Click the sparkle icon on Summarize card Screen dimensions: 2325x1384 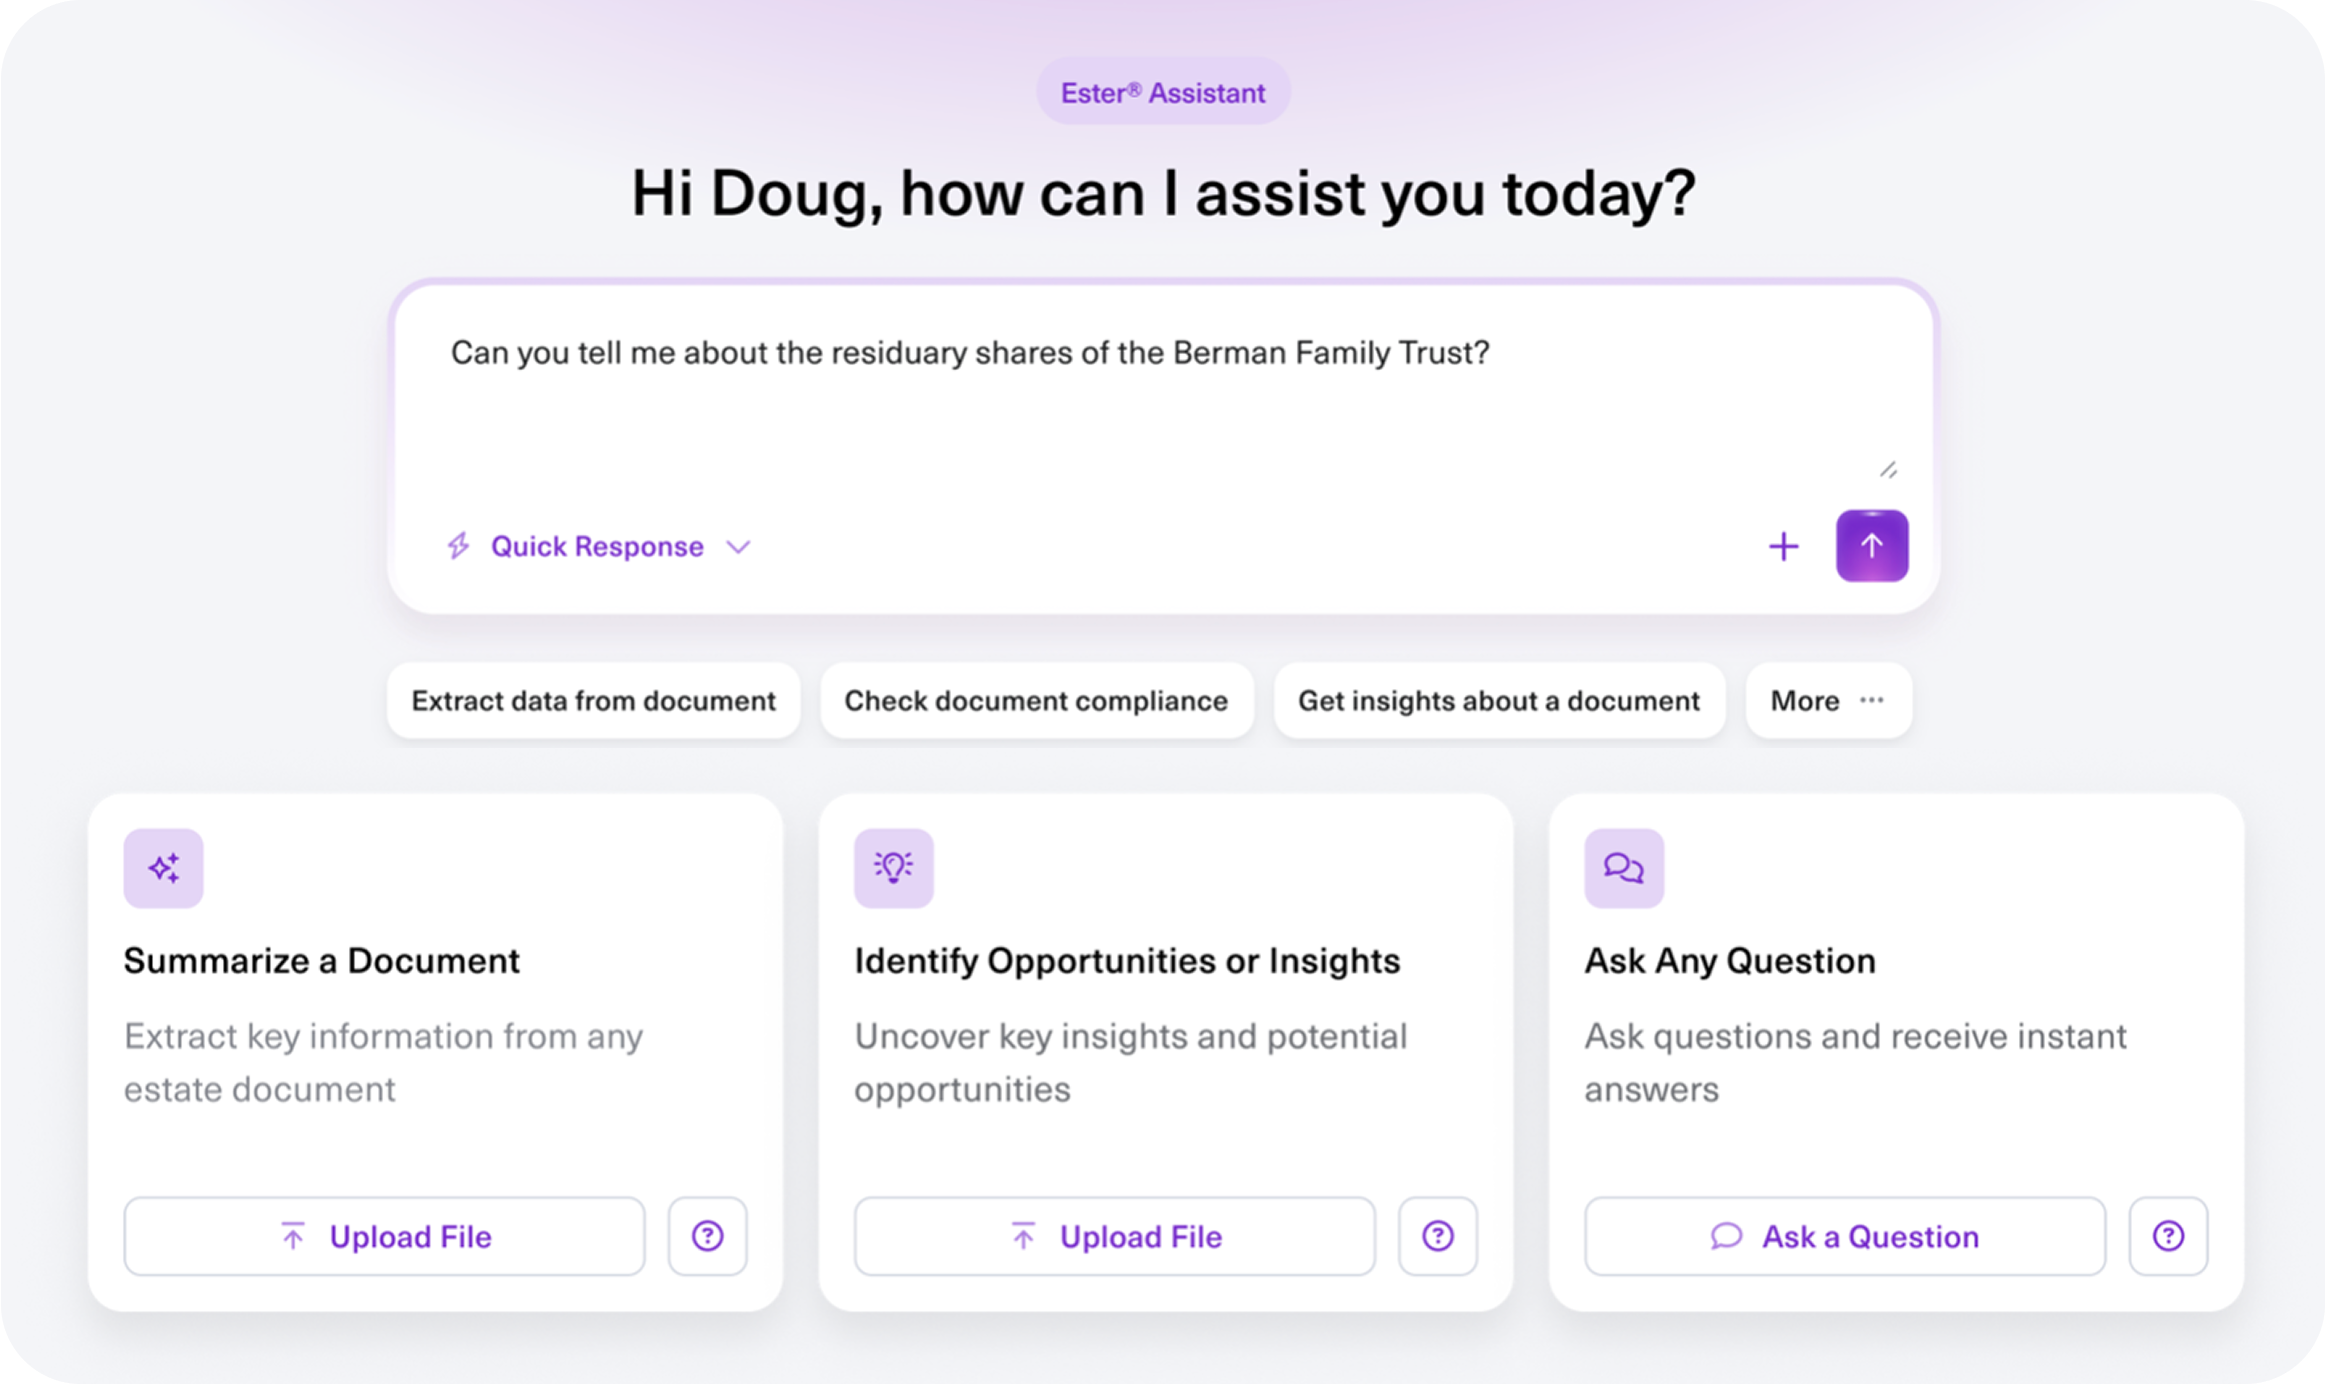tap(164, 868)
